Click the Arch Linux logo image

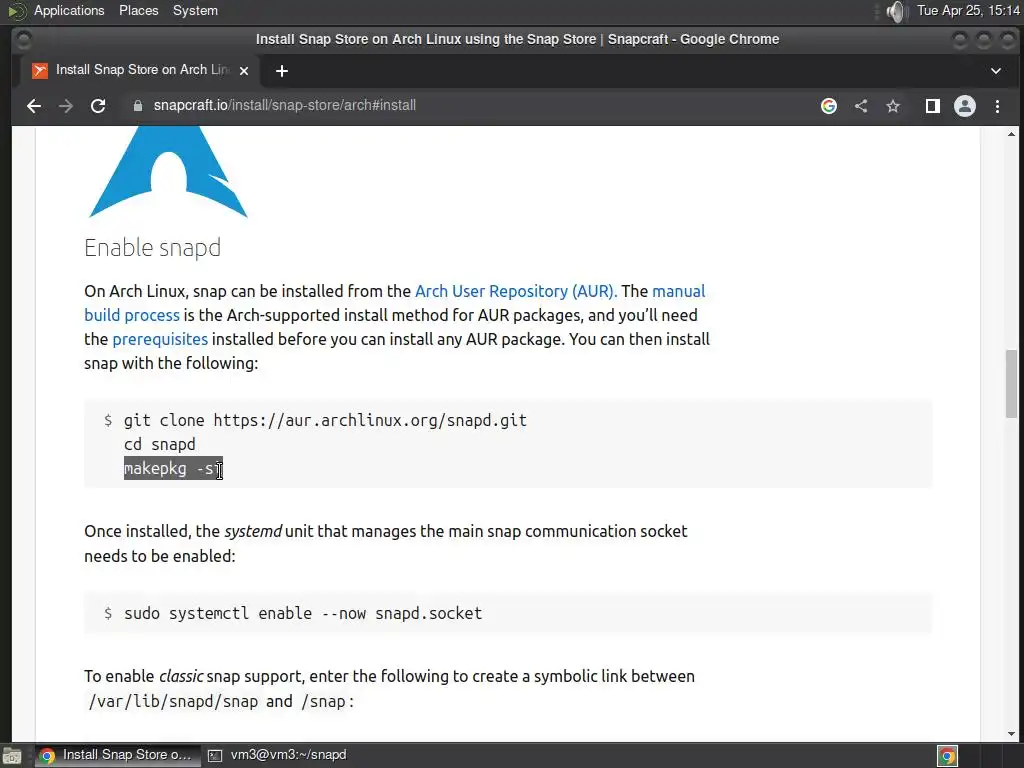coord(168,172)
